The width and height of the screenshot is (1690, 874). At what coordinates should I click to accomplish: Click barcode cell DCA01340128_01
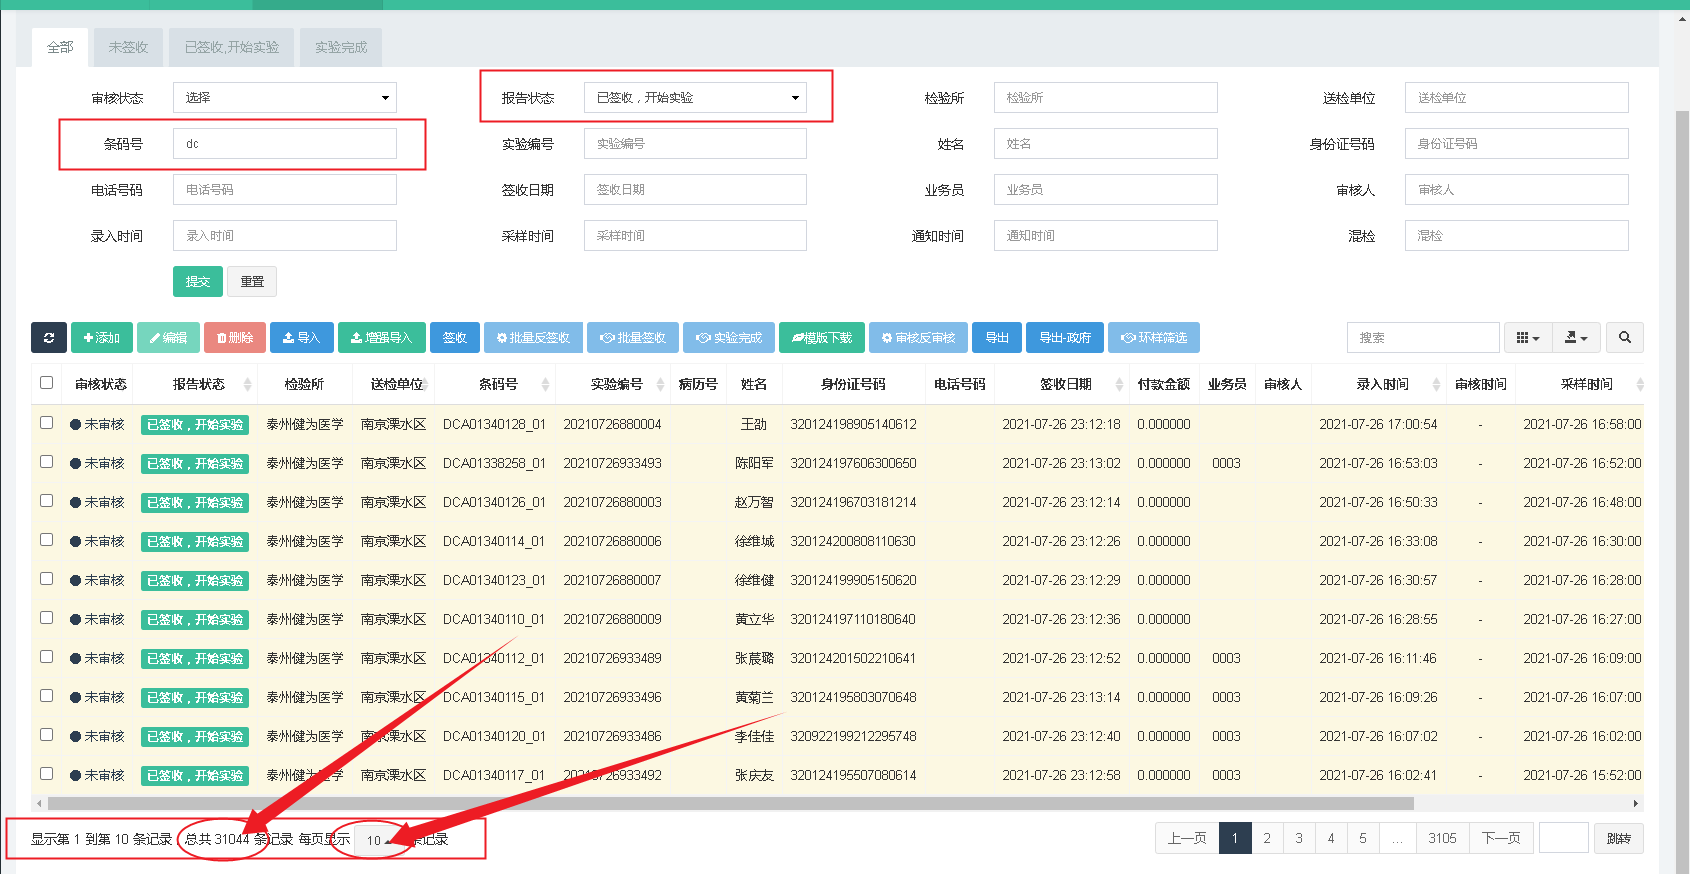(494, 424)
